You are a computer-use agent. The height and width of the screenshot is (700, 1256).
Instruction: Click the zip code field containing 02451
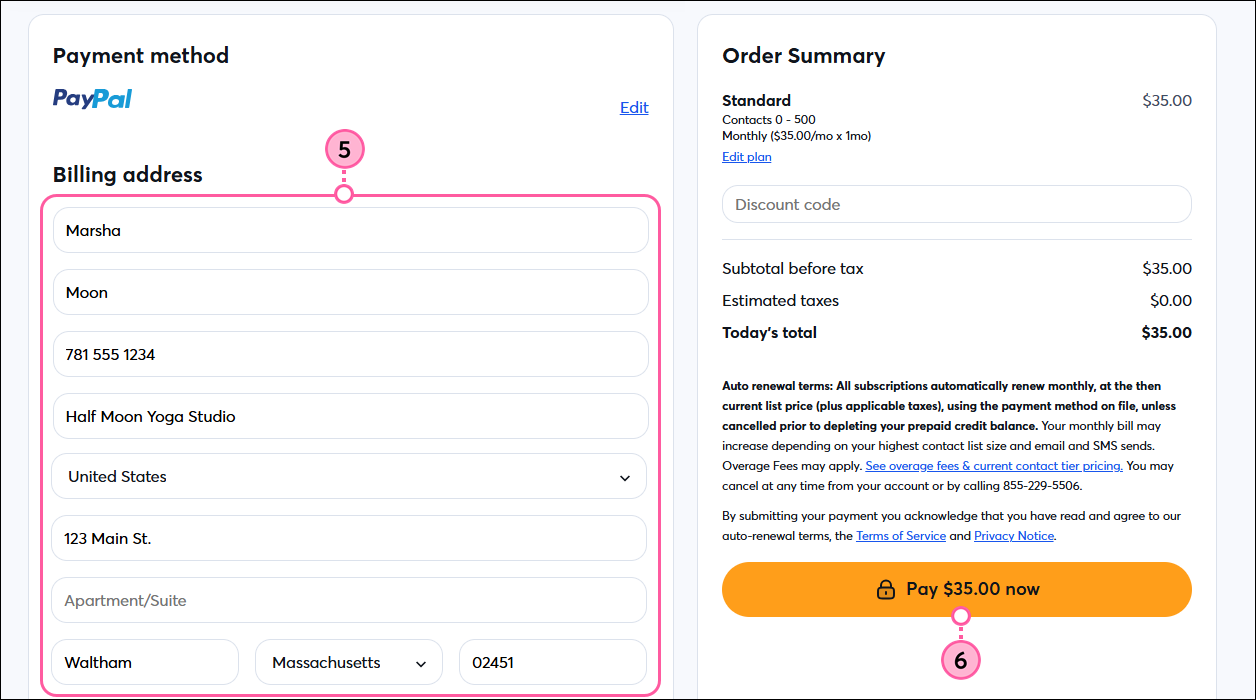pos(552,662)
